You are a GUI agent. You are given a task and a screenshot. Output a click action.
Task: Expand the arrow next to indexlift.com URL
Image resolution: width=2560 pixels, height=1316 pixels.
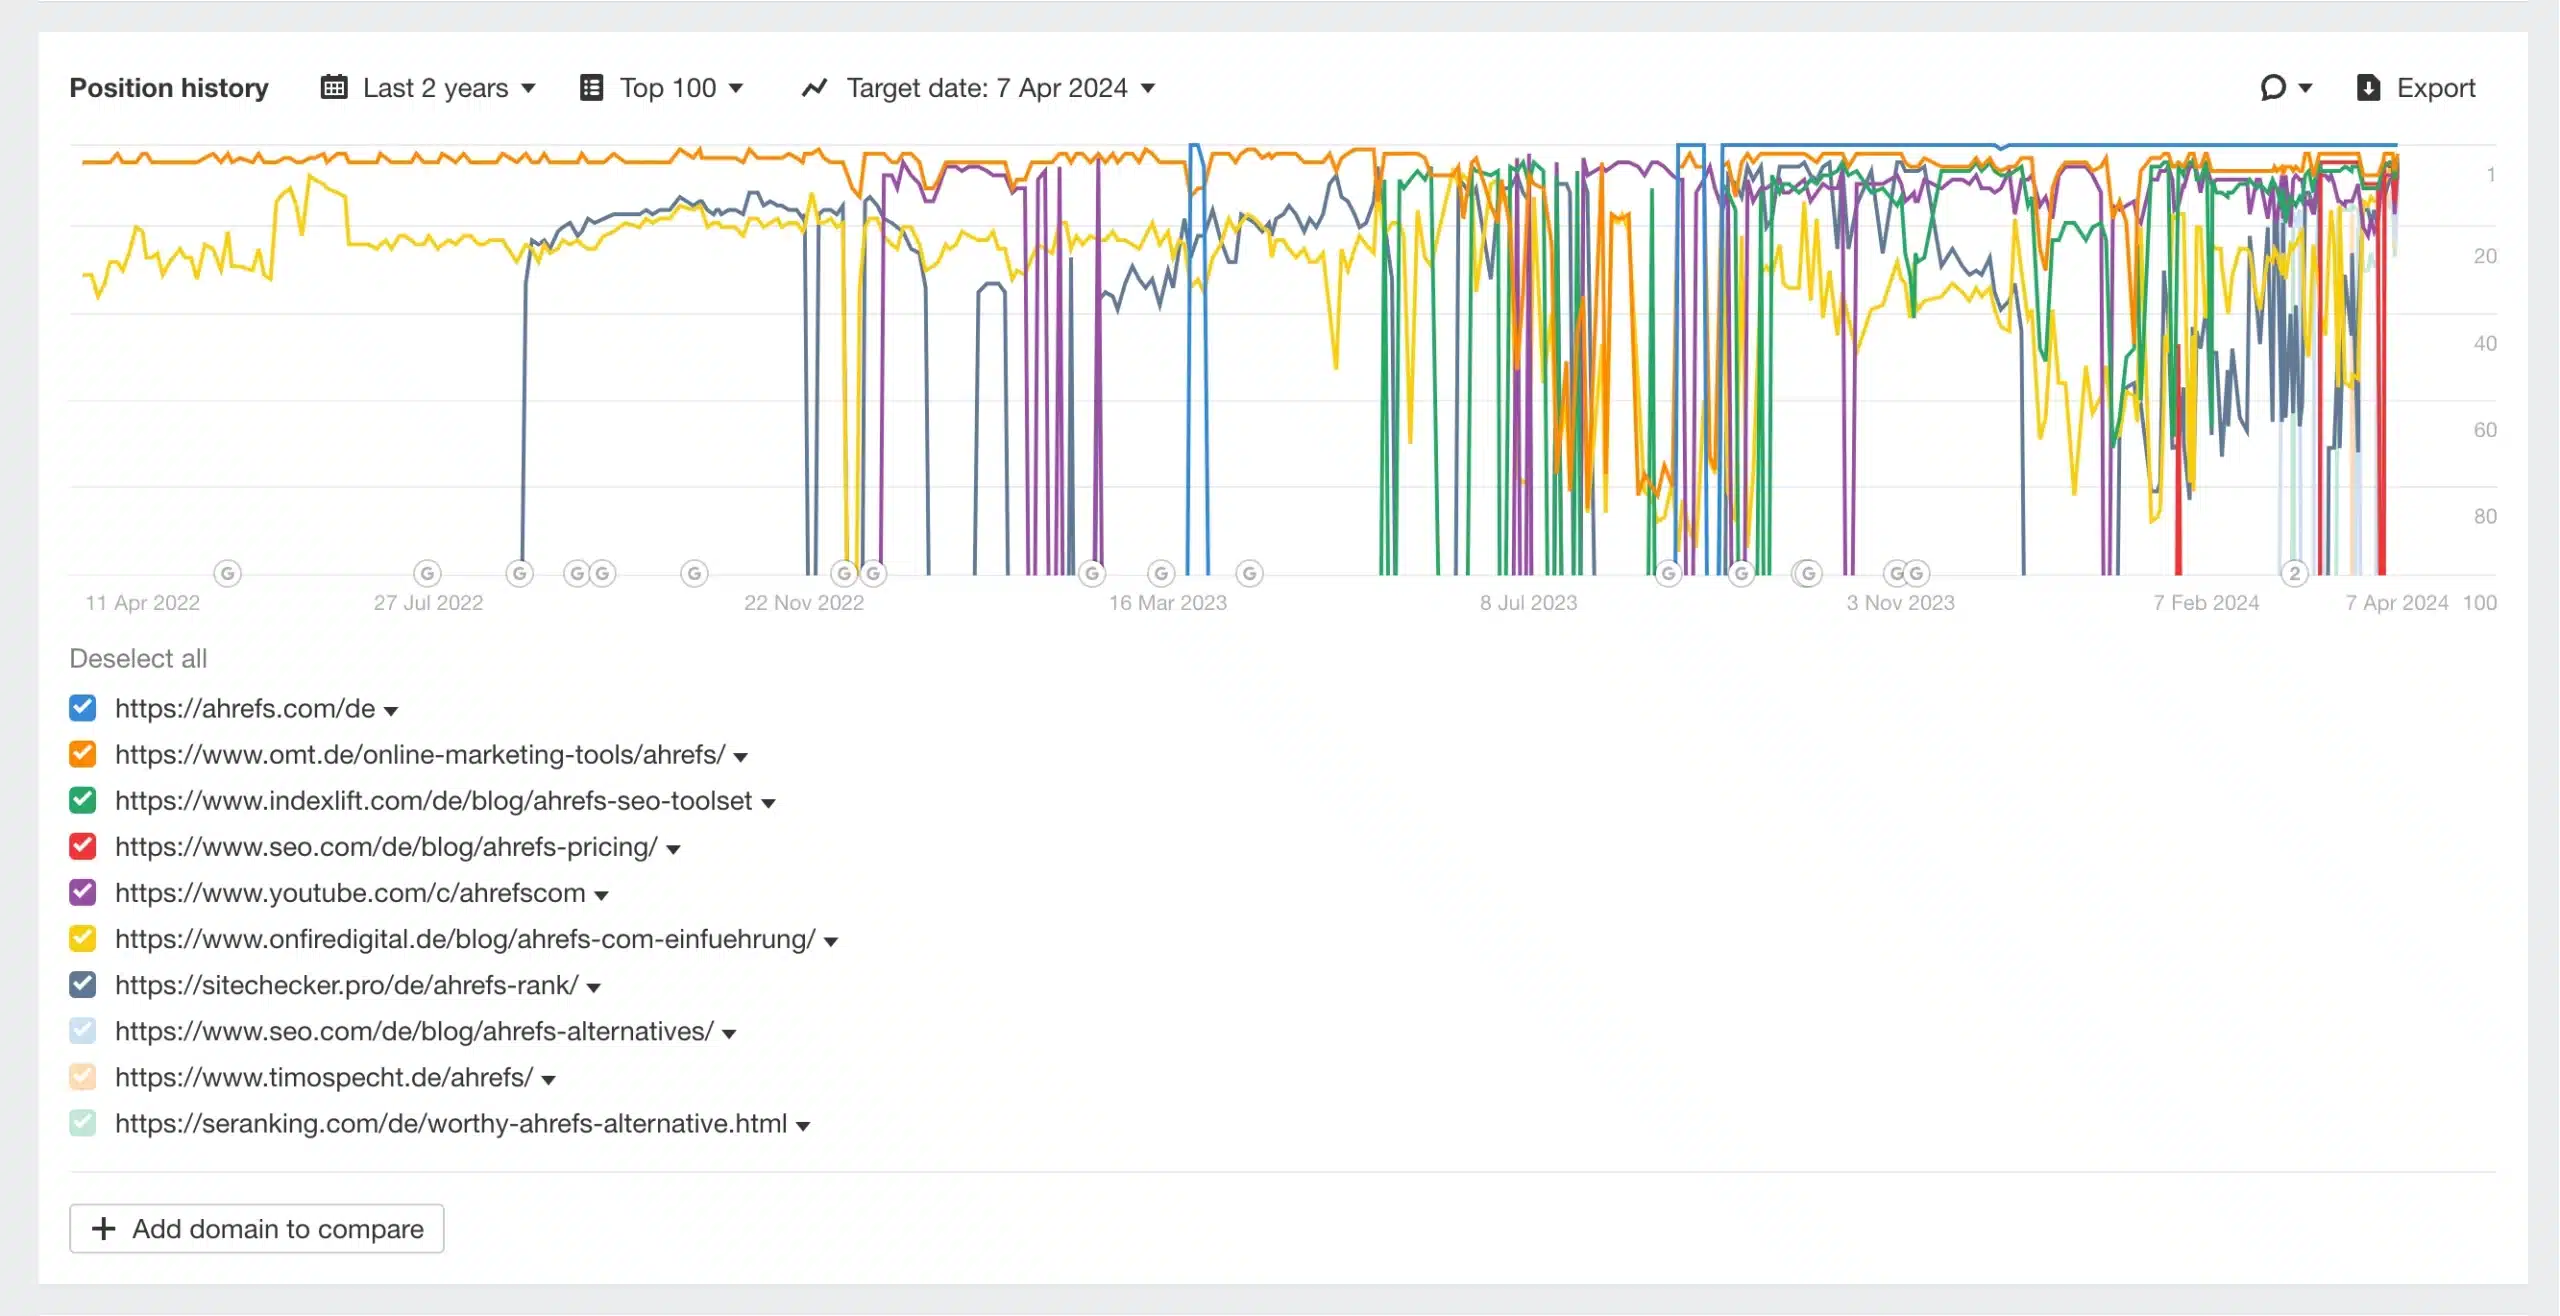pyautogui.click(x=768, y=803)
